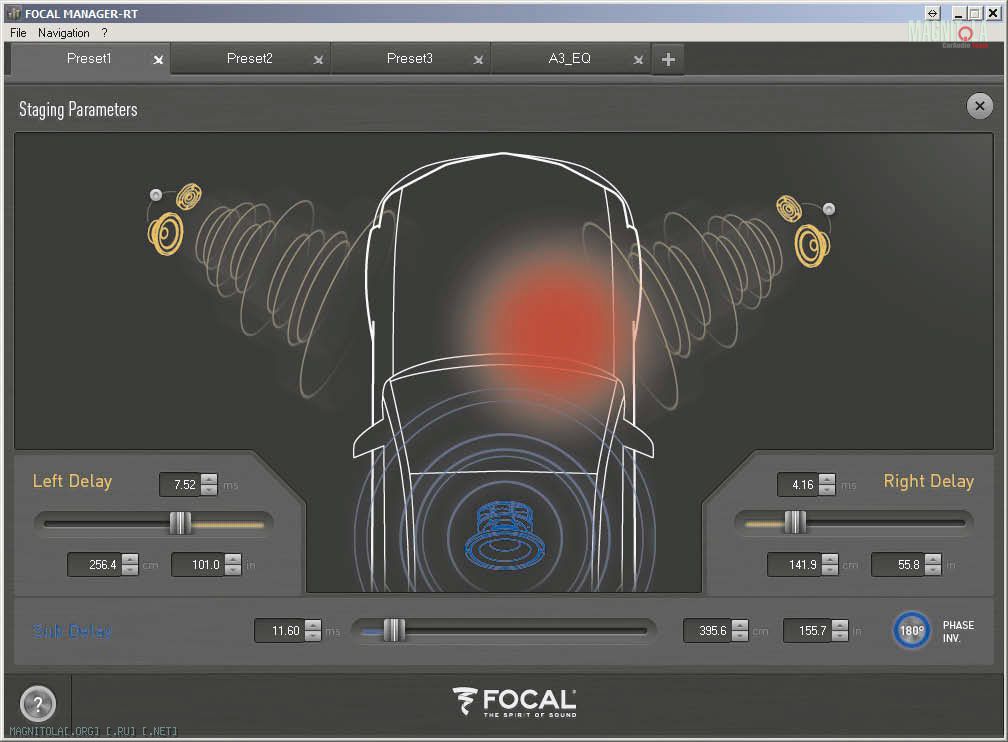Click the Right Delay inches field showing 55.8
Image resolution: width=1008 pixels, height=742 pixels.
899,565
